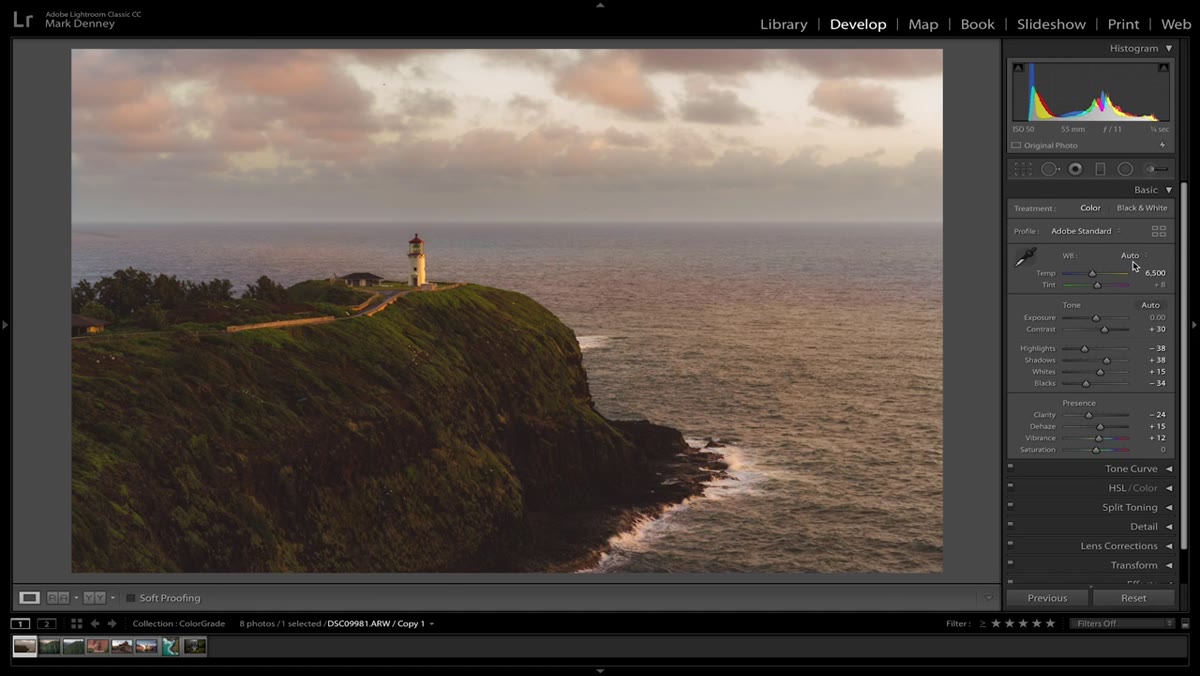Screen dimensions: 1200x676
Task: Select the turquoise water filmstrip thumbnail
Action: (x=170, y=646)
